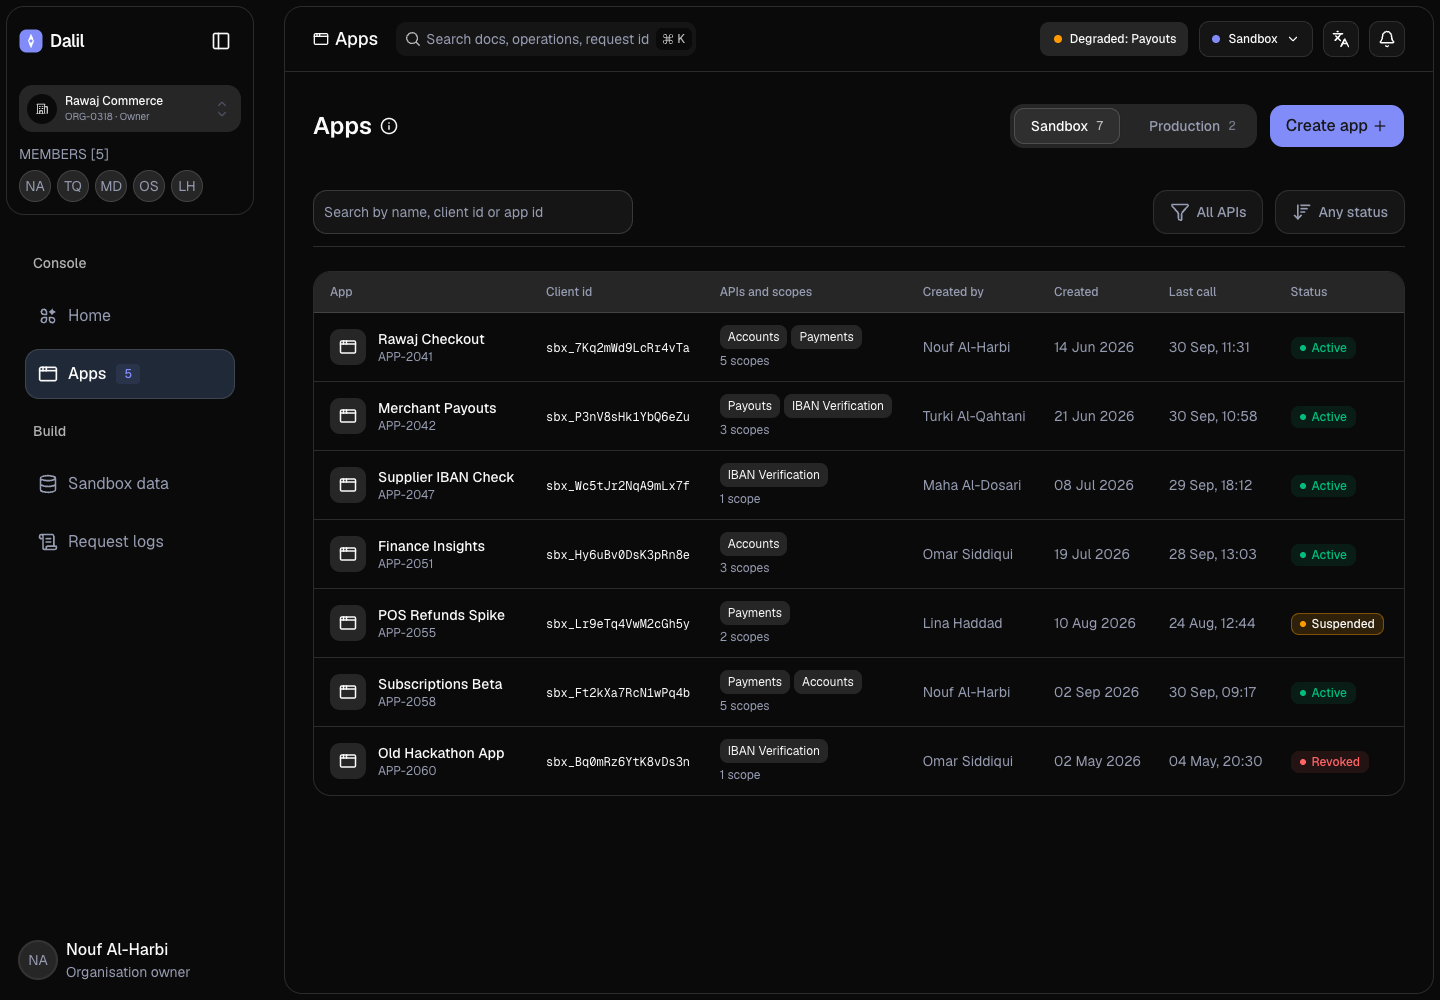Click the docs and operations search box
This screenshot has height=1000, width=1440.
546,39
